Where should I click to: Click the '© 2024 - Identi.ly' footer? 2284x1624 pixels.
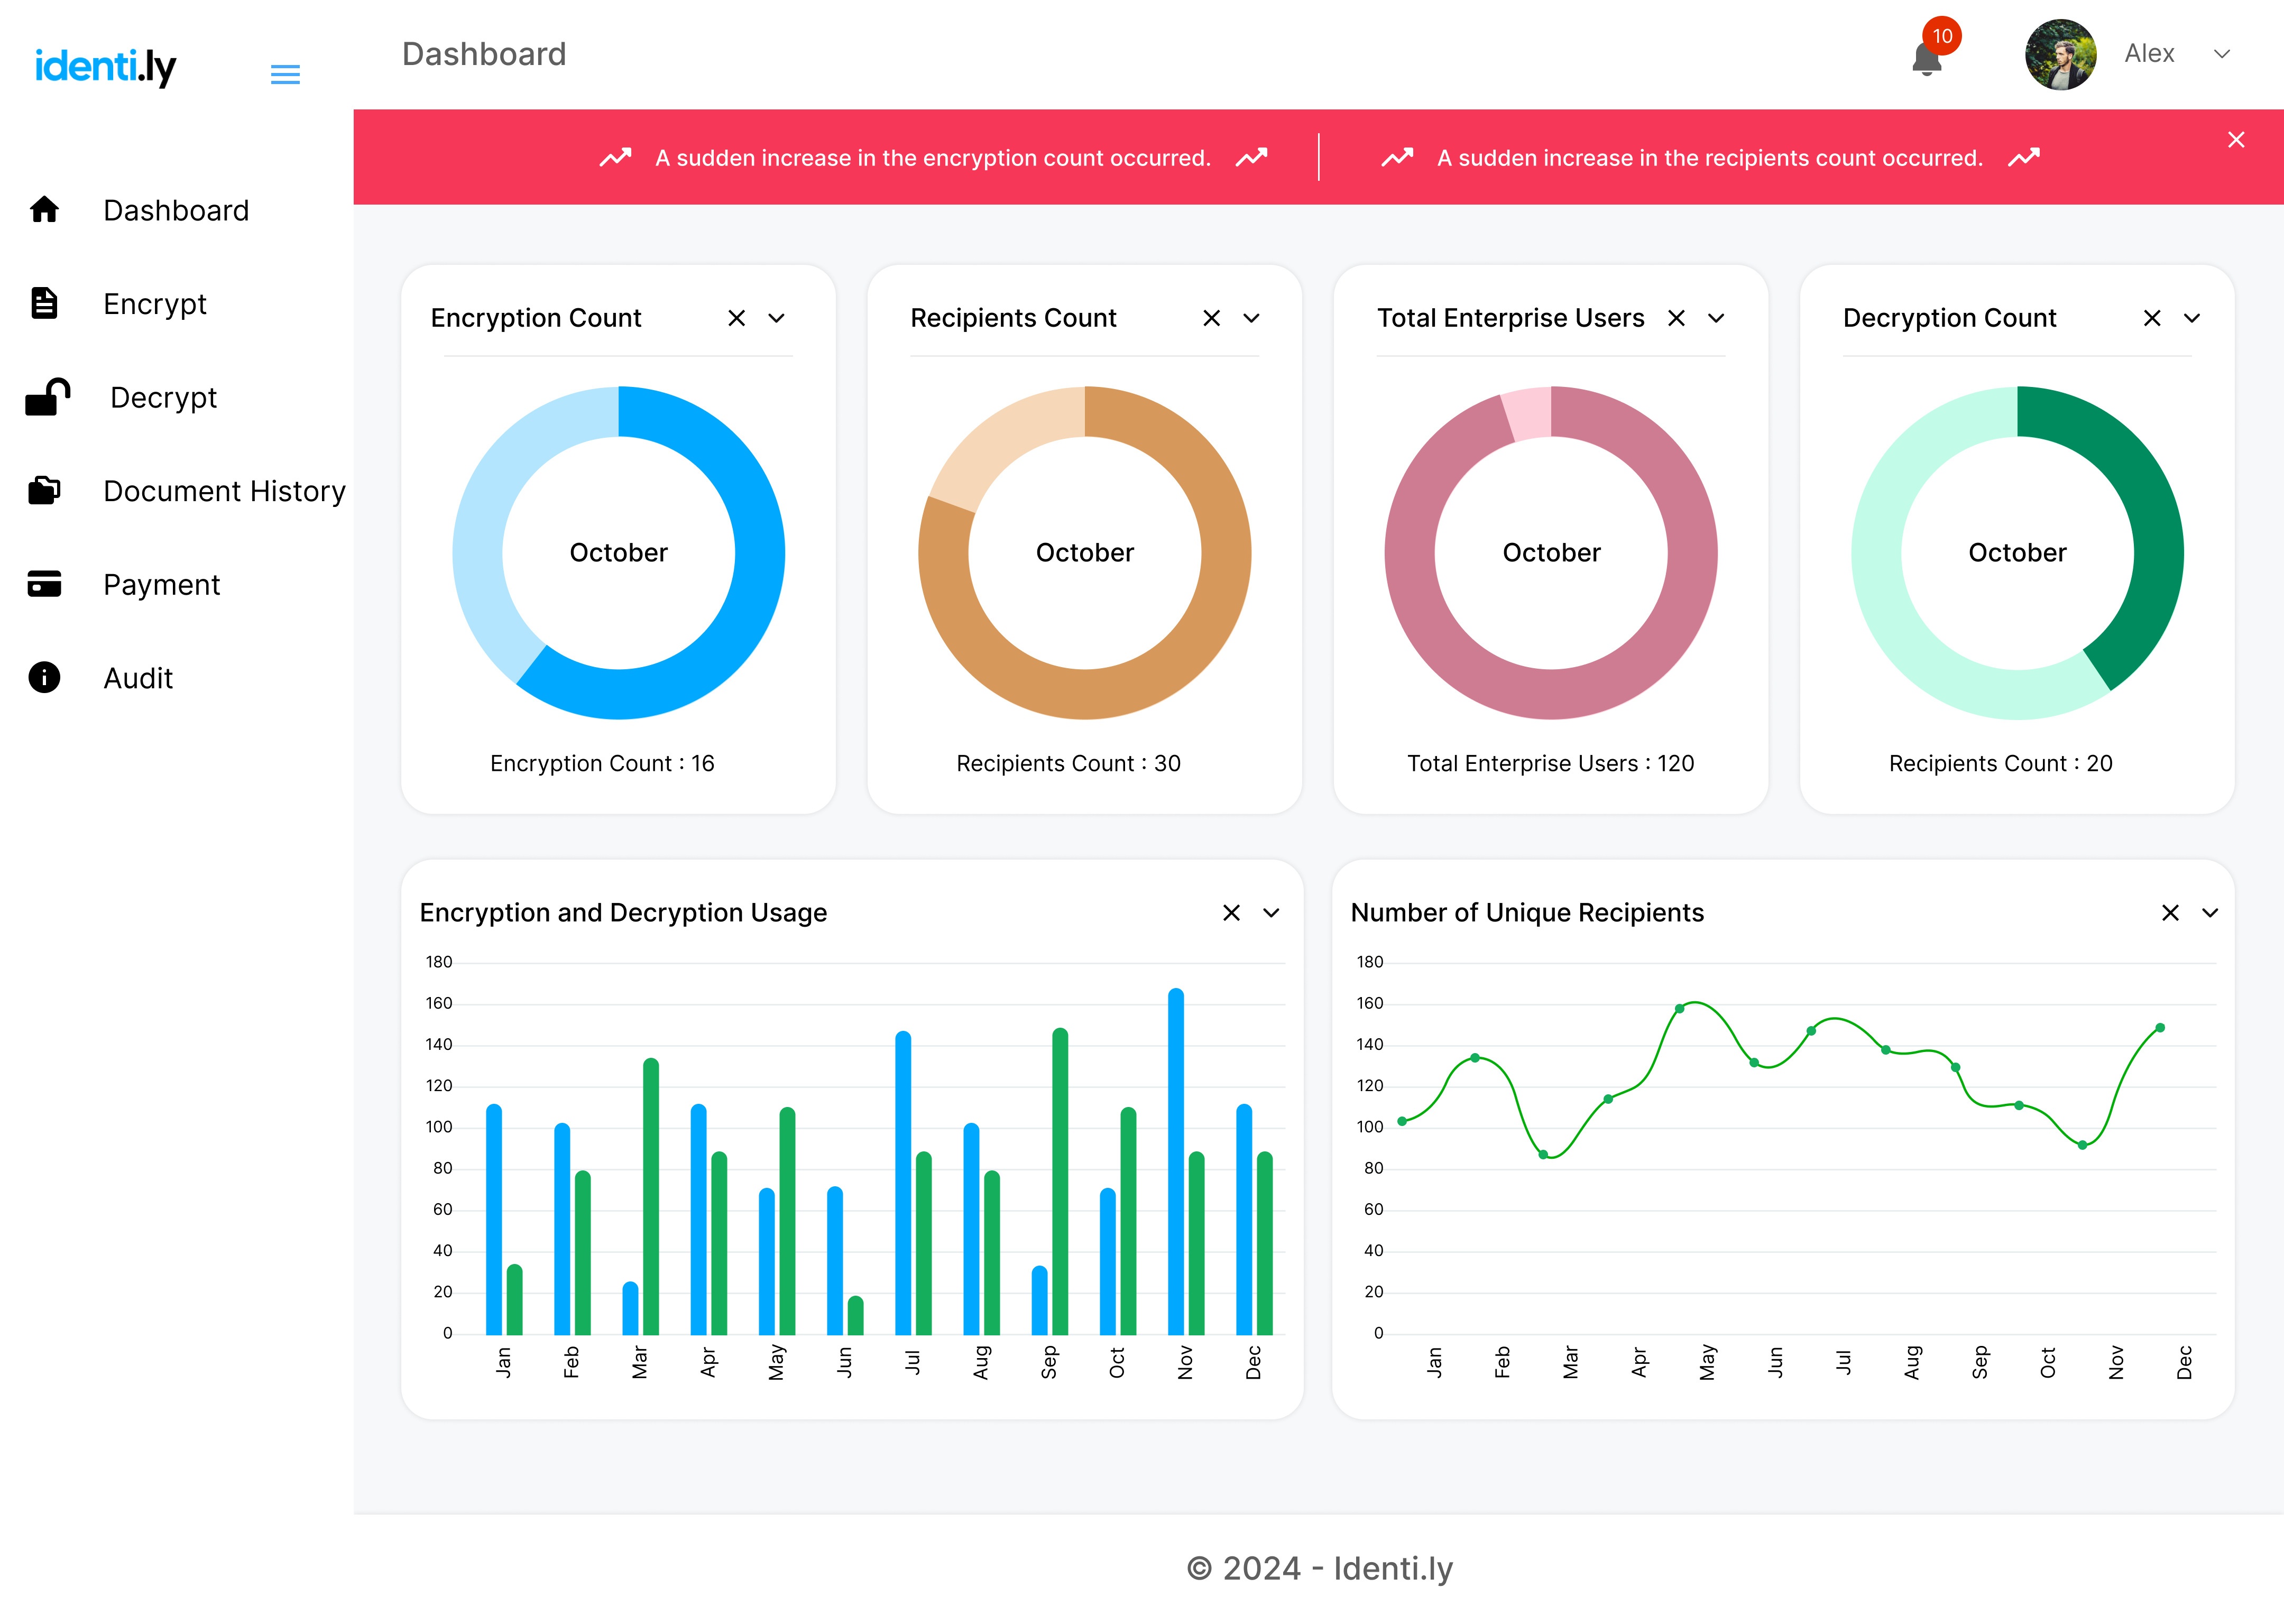(1319, 1568)
